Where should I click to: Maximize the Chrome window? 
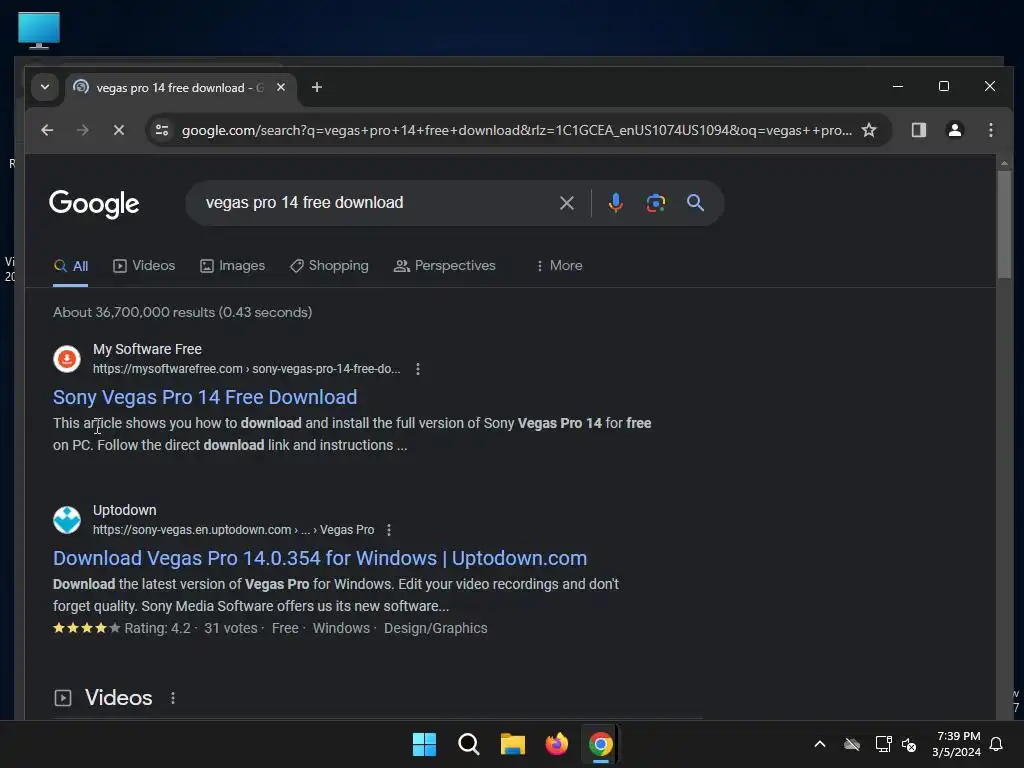944,86
